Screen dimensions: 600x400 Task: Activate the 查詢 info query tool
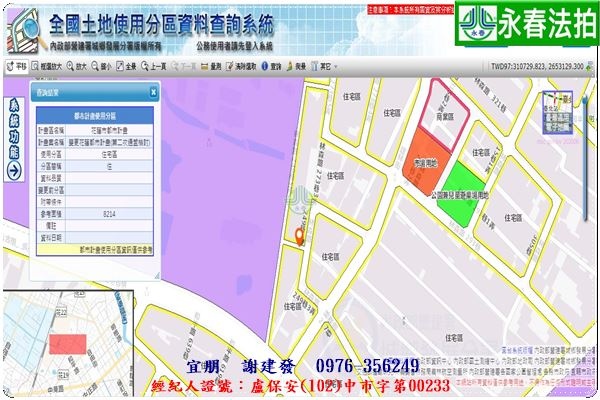point(271,67)
